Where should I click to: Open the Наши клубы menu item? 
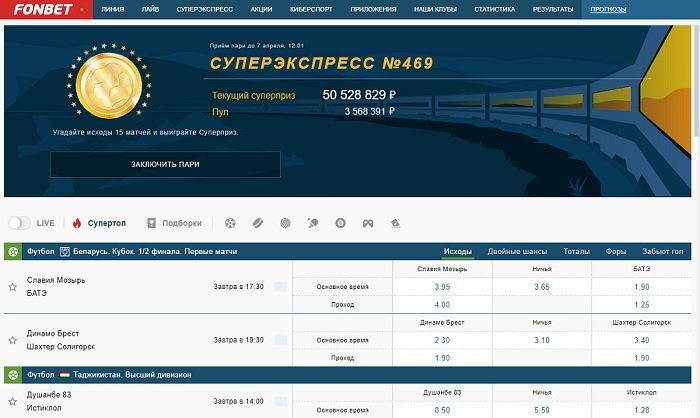[435, 9]
